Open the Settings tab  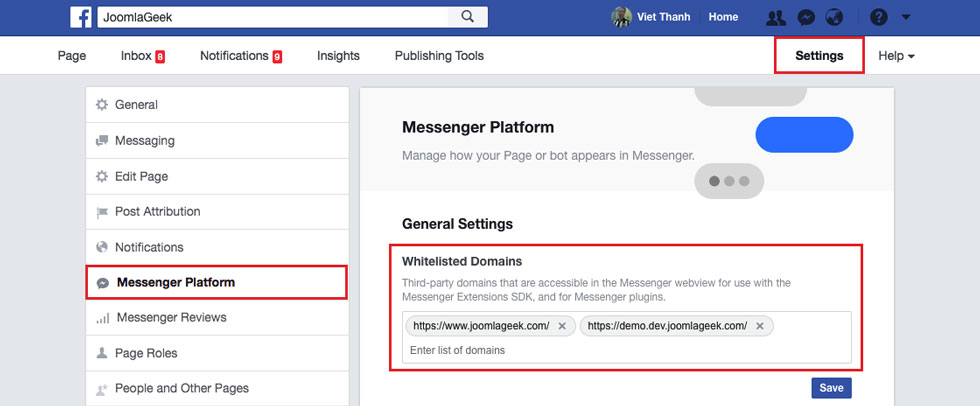[819, 56]
